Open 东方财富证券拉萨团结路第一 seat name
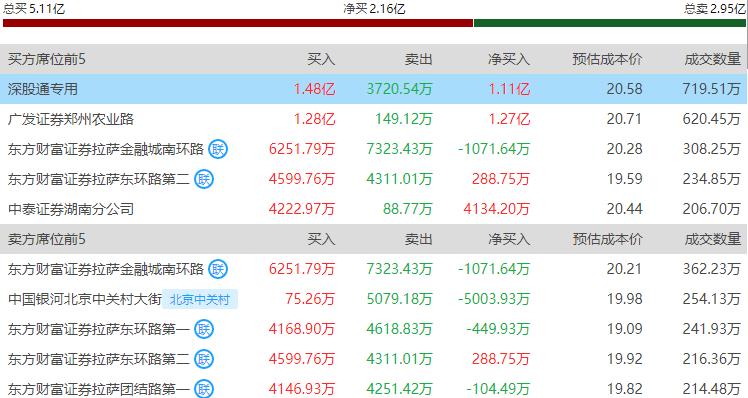 coord(99,389)
